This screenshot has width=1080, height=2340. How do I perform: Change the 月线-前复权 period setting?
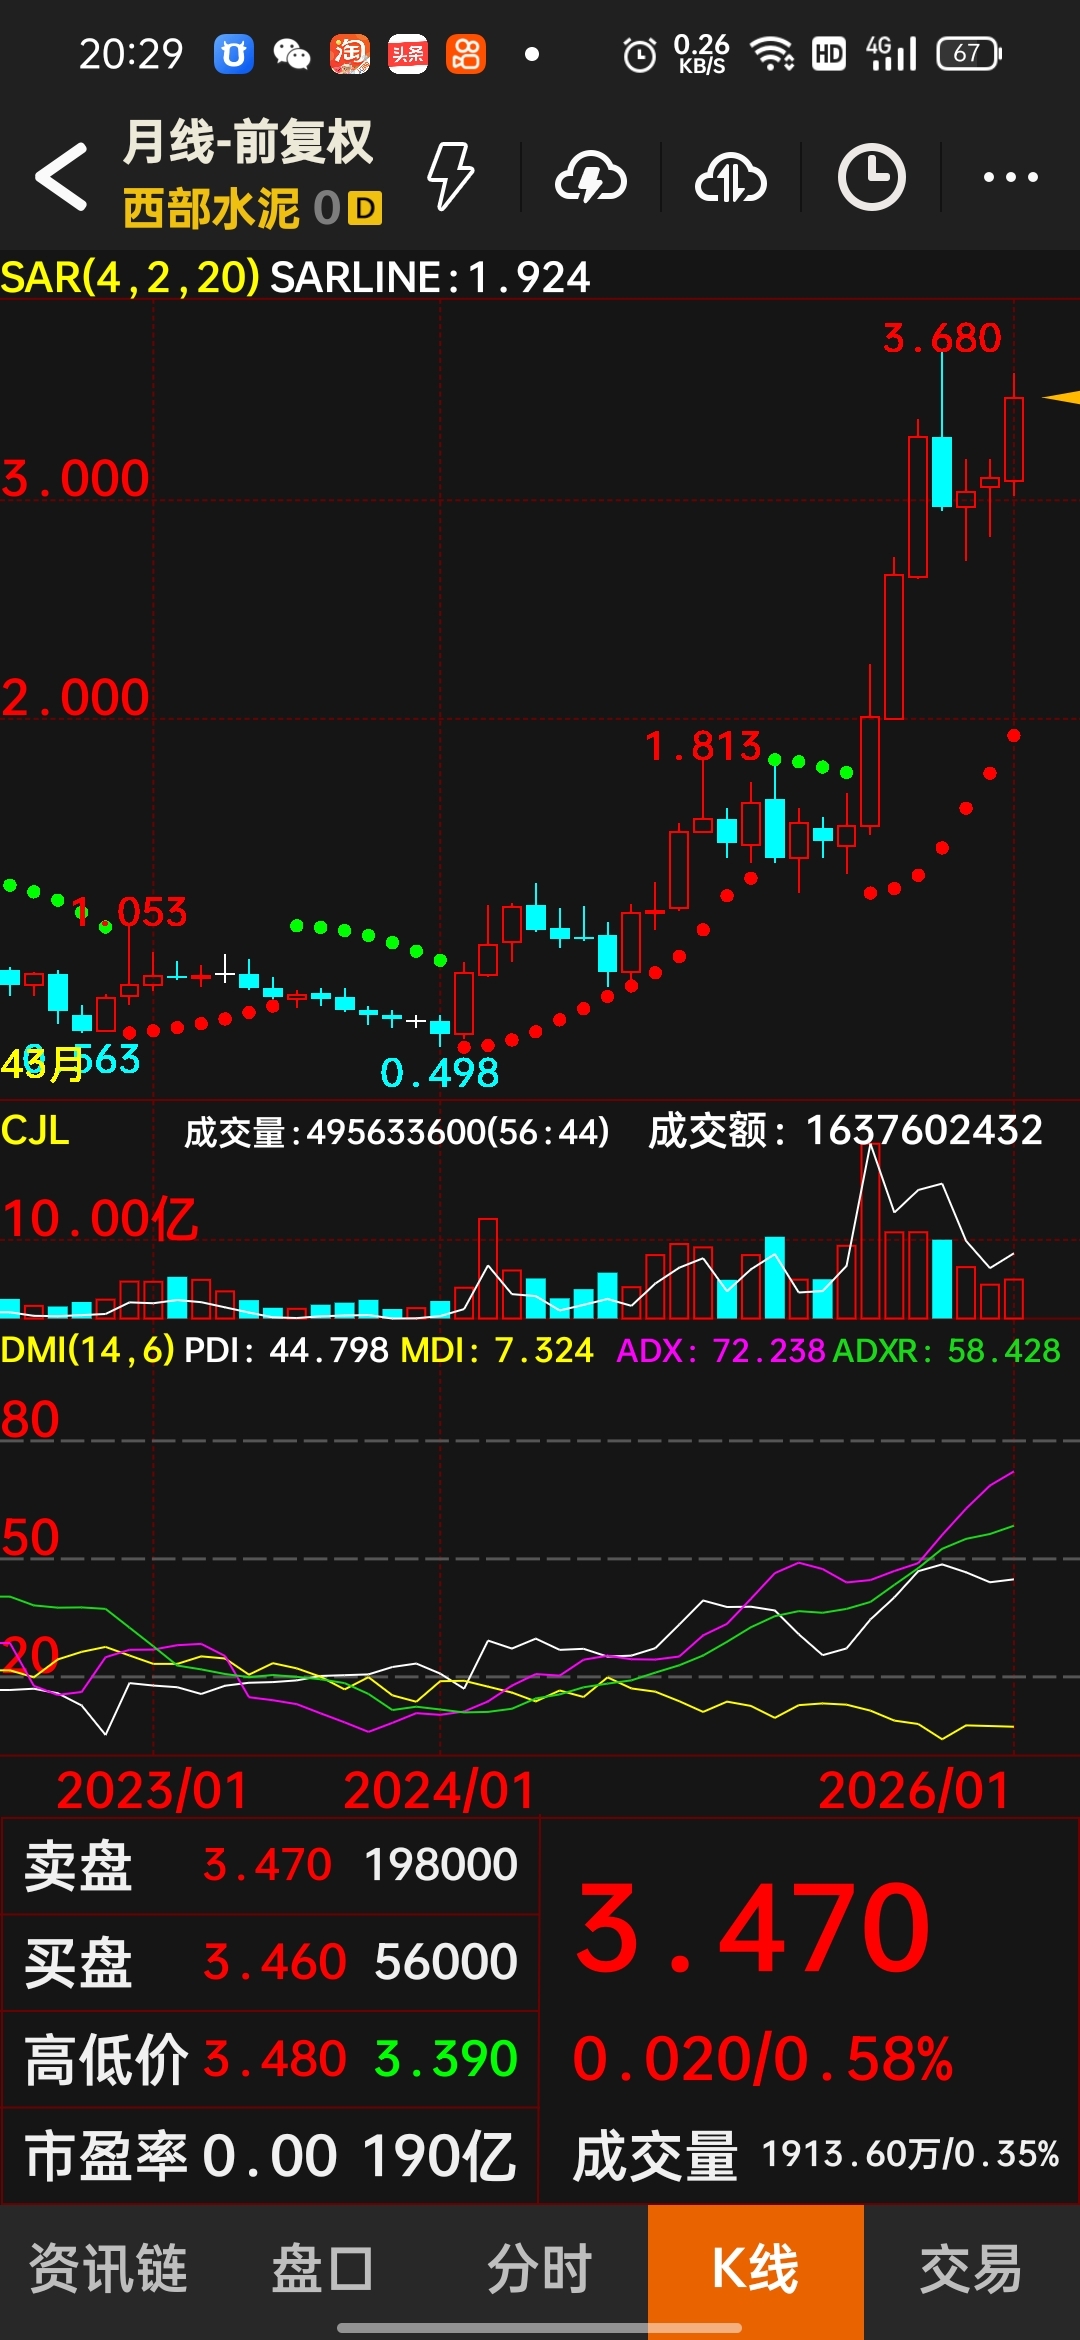[248, 142]
